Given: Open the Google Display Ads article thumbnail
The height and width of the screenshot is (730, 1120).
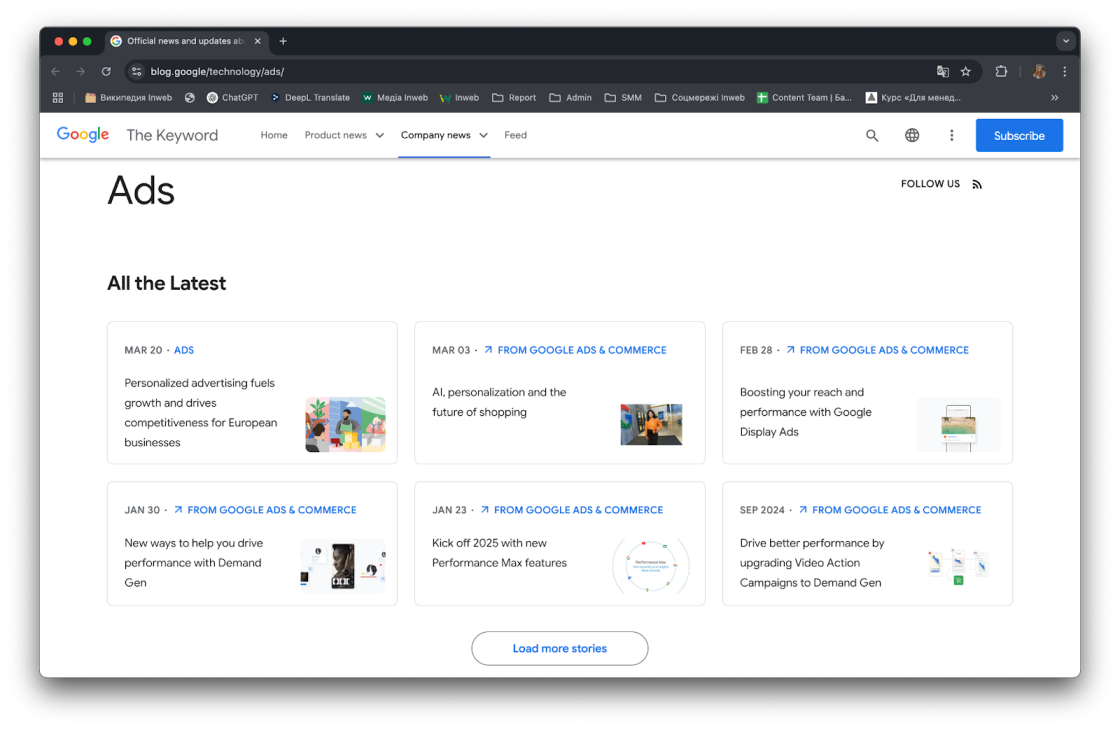Looking at the screenshot, I should tap(959, 425).
